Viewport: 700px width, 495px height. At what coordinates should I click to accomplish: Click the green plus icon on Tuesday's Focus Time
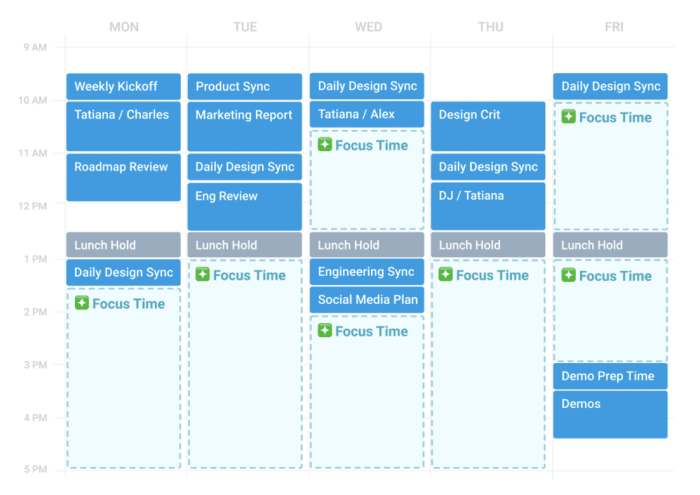click(203, 275)
